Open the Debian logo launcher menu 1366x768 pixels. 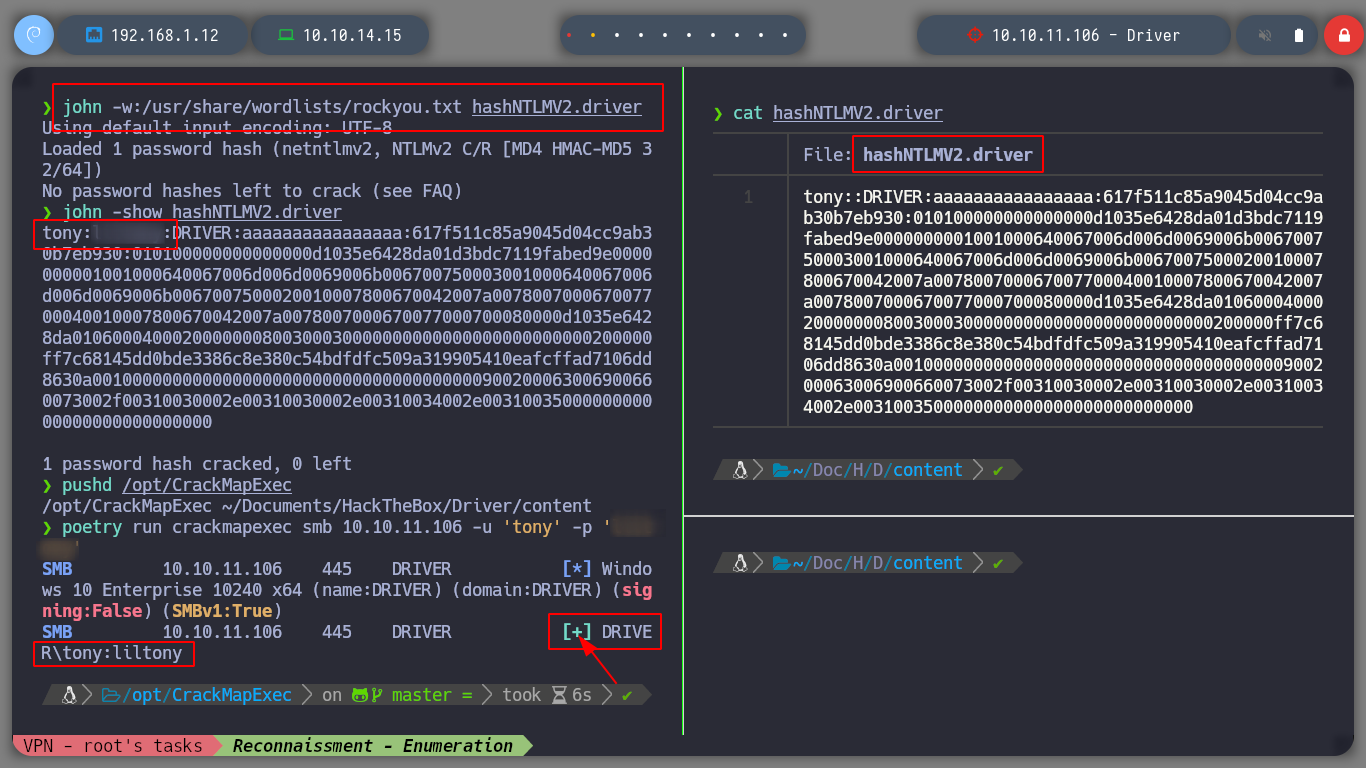(32, 35)
